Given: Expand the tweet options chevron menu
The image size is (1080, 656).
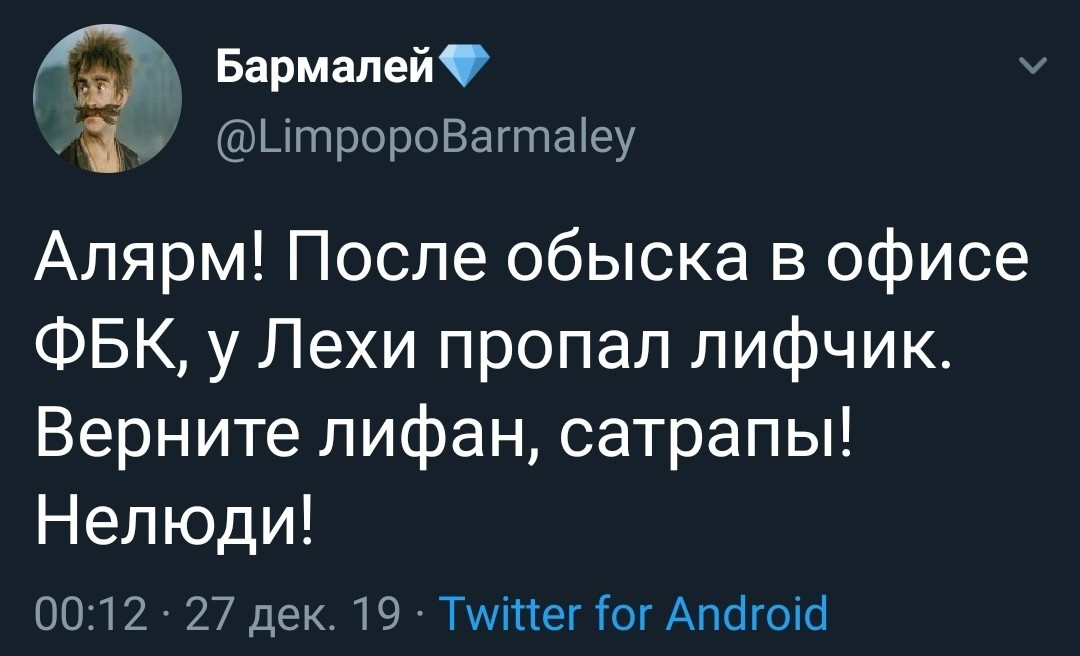Looking at the screenshot, I should [x=1034, y=68].
